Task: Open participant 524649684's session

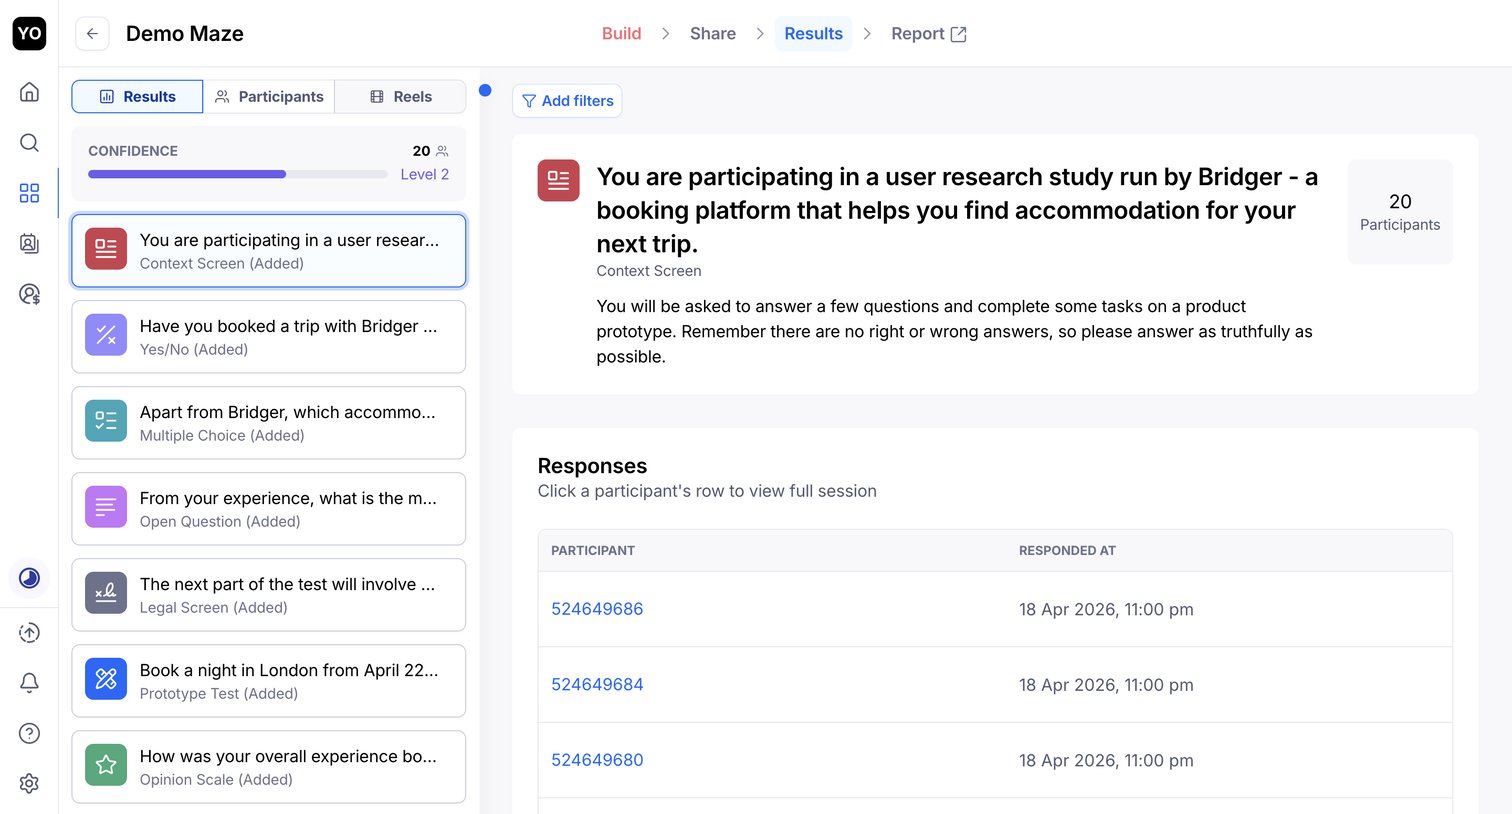Action: click(597, 685)
